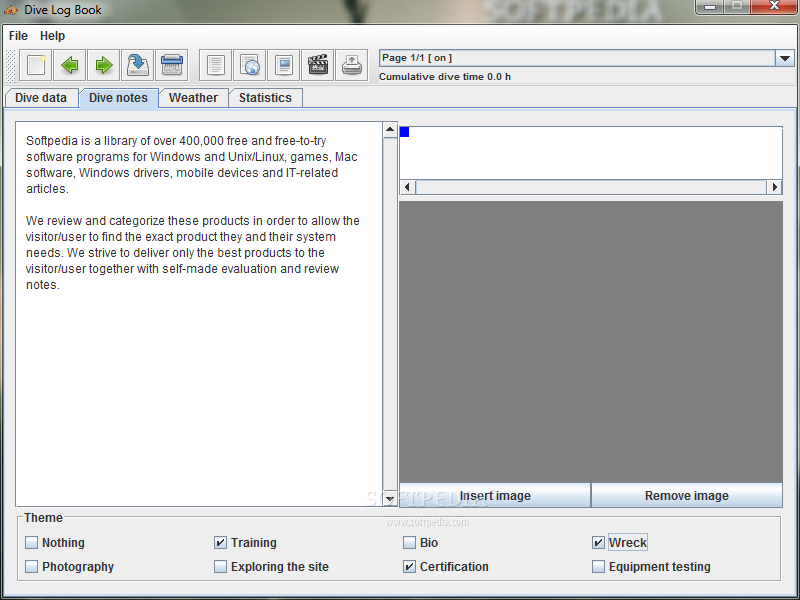The height and width of the screenshot is (600, 800).
Task: Click the text document page icon
Action: [215, 65]
